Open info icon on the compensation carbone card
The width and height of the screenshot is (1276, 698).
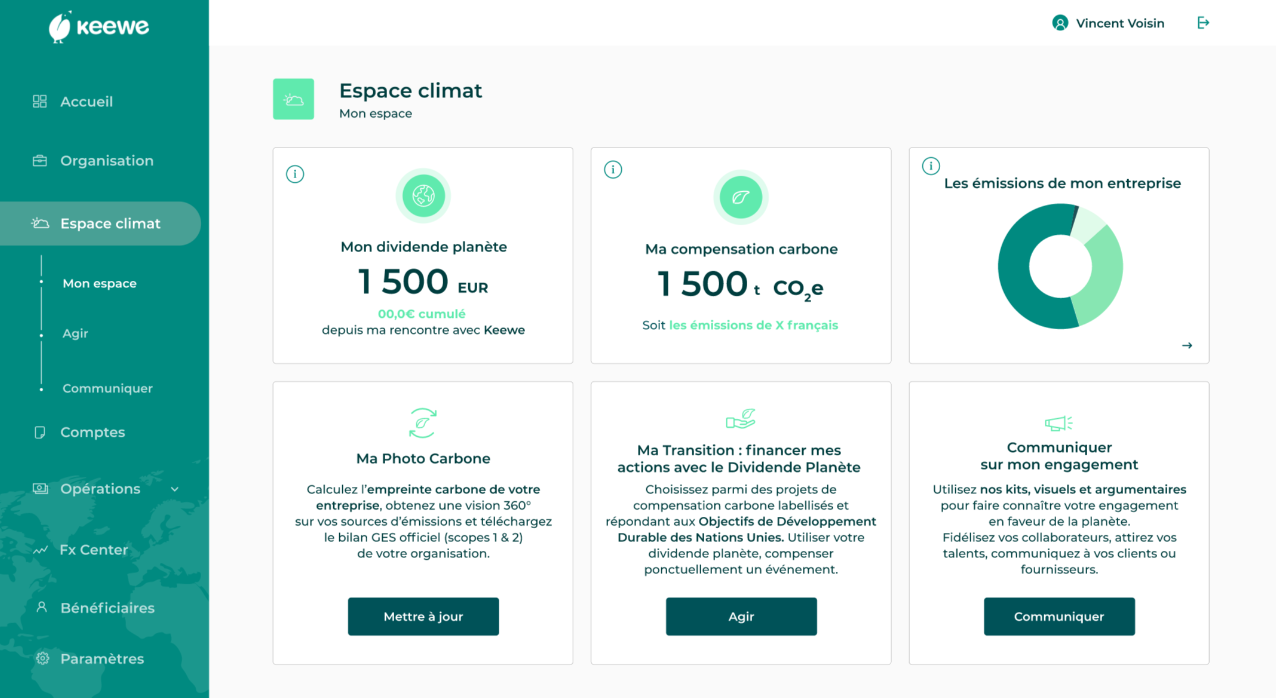point(613,170)
